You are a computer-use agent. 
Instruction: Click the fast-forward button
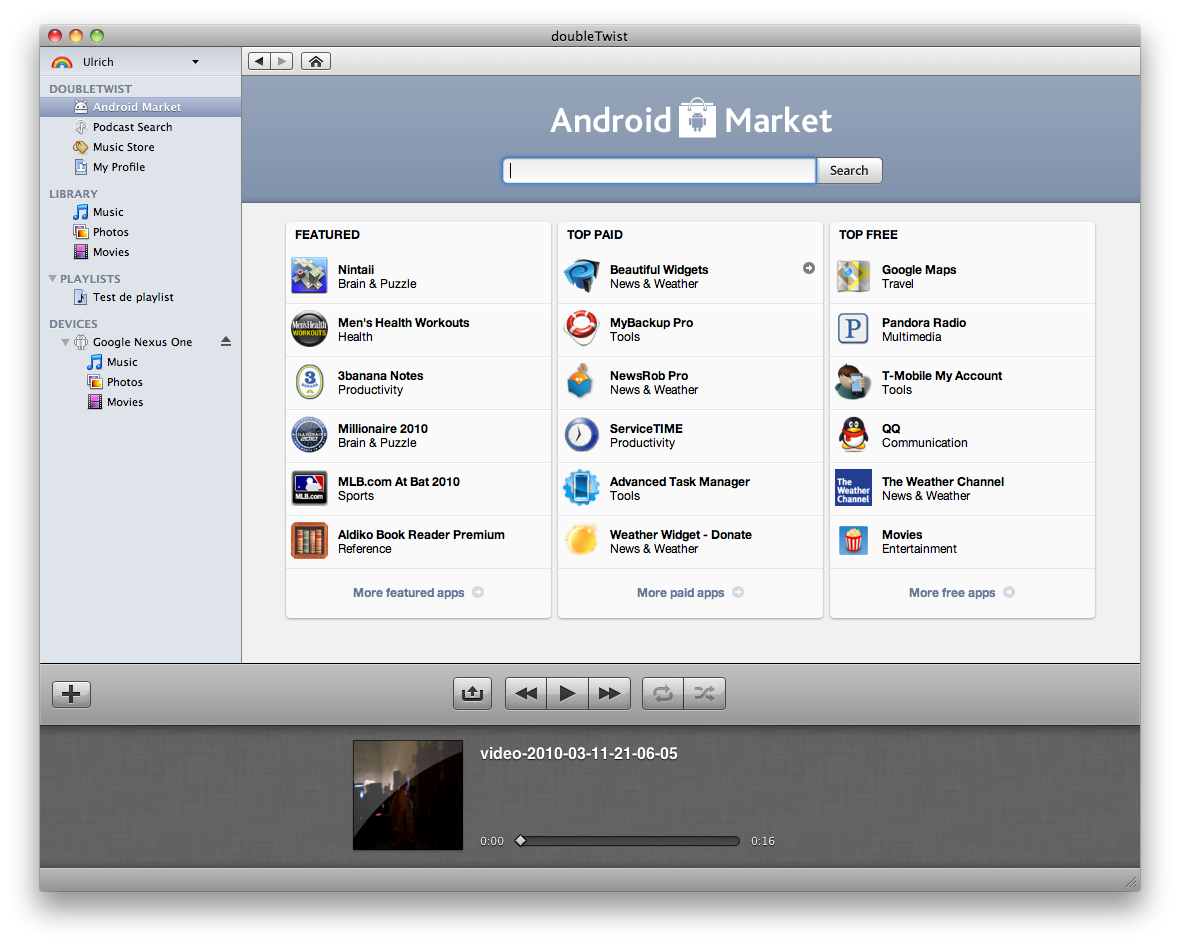click(x=609, y=693)
